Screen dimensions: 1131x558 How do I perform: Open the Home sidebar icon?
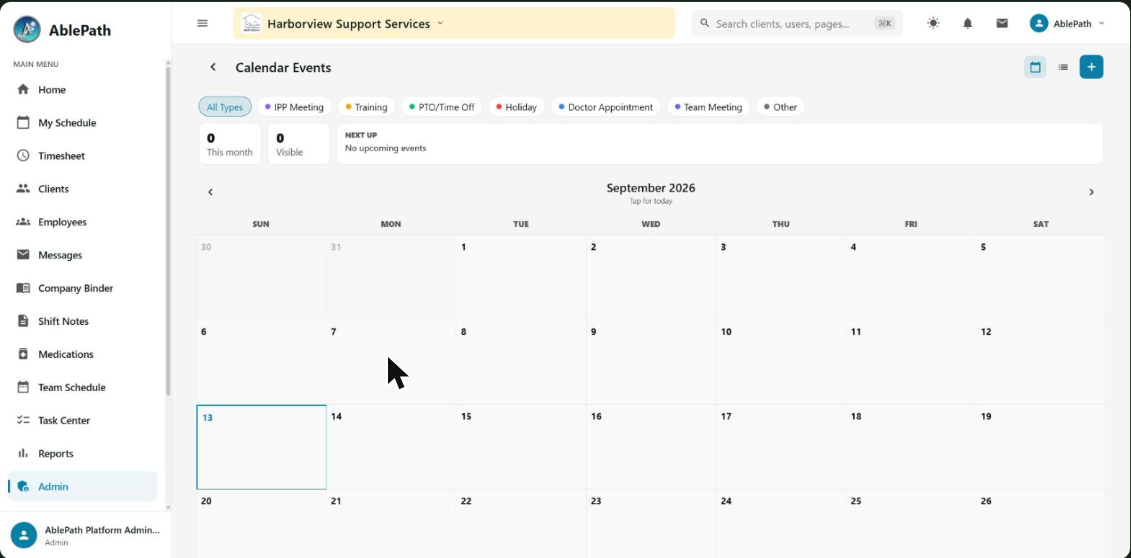pyautogui.click(x=23, y=89)
